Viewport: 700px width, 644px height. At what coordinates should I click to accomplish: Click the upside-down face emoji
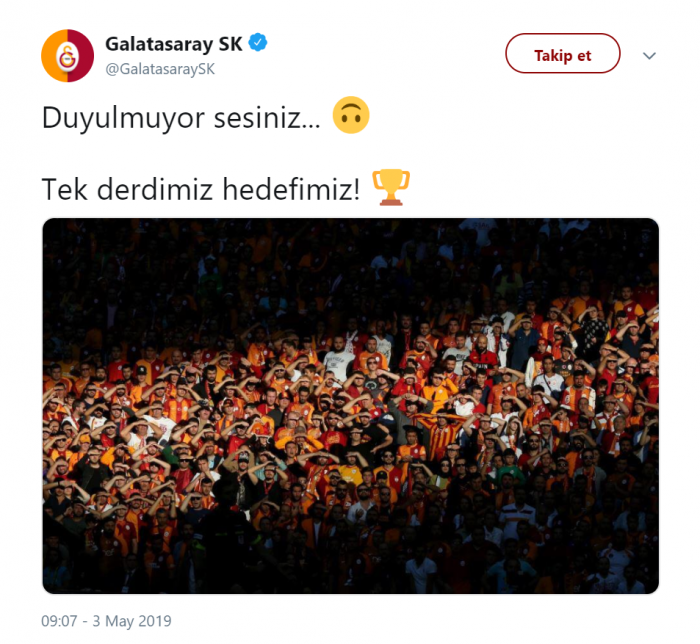[x=351, y=115]
